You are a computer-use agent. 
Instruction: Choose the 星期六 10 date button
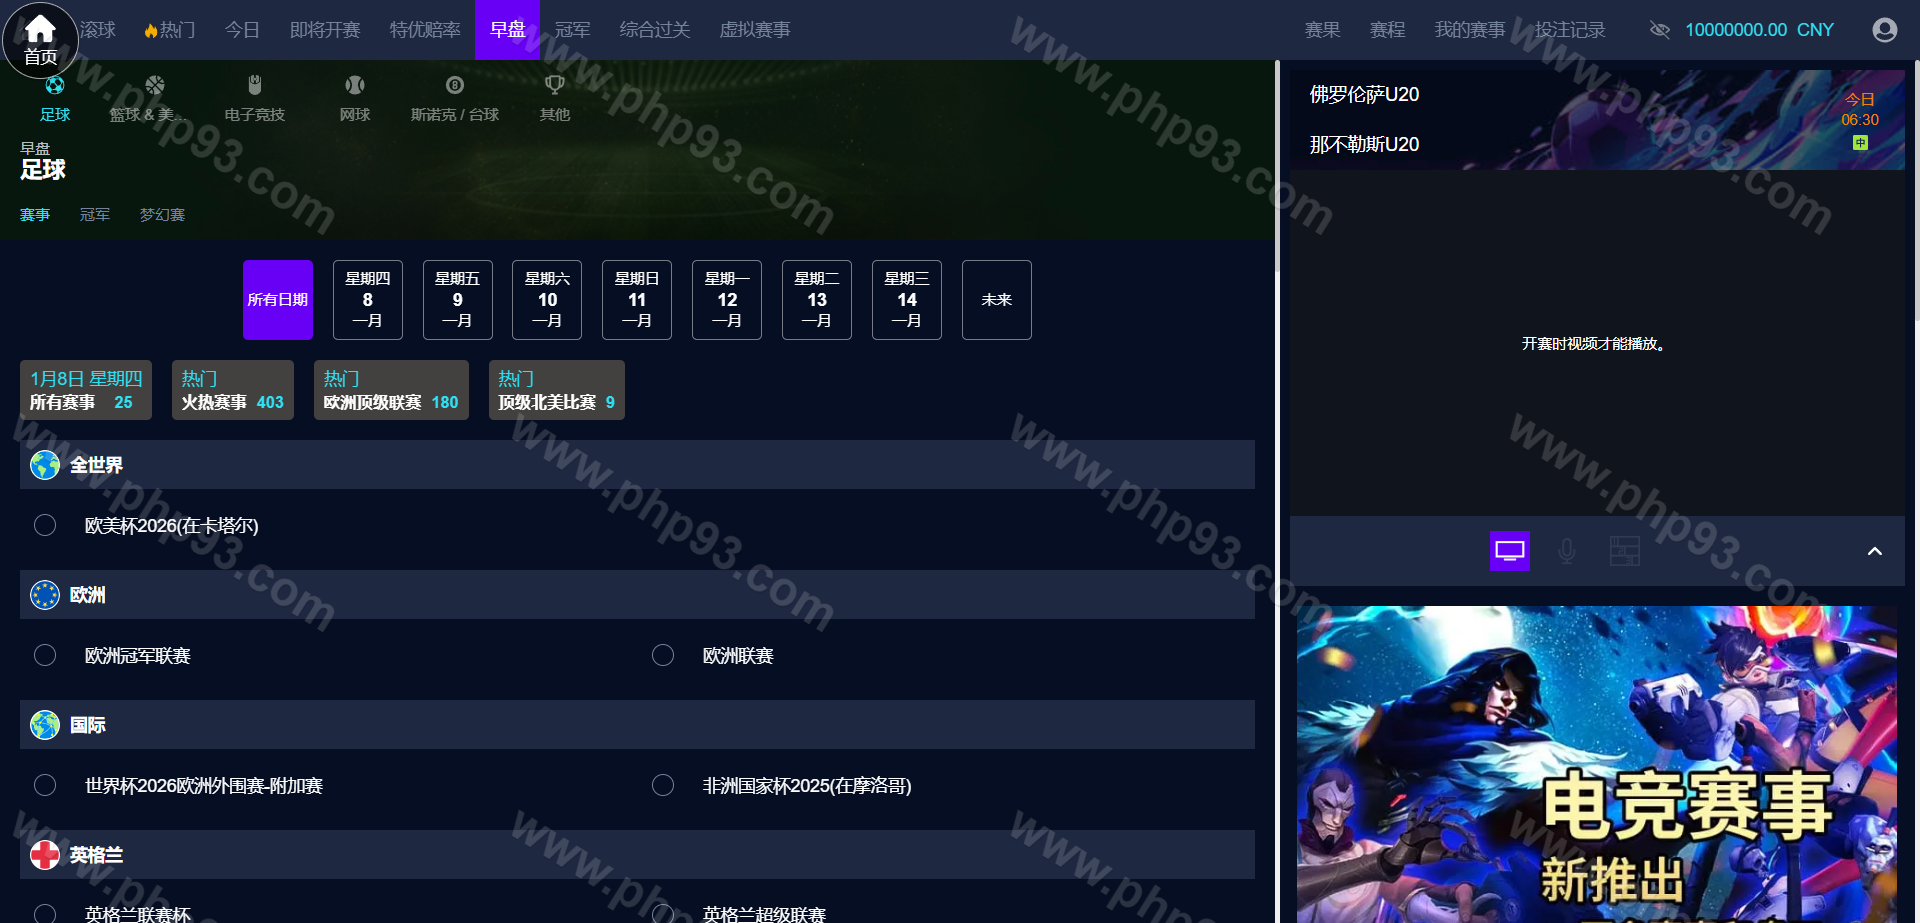[547, 300]
